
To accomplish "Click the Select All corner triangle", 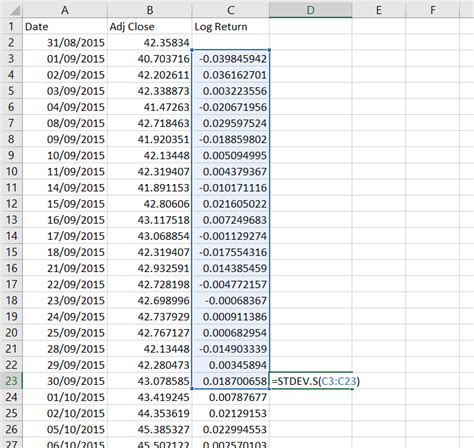I will tap(14, 11).
